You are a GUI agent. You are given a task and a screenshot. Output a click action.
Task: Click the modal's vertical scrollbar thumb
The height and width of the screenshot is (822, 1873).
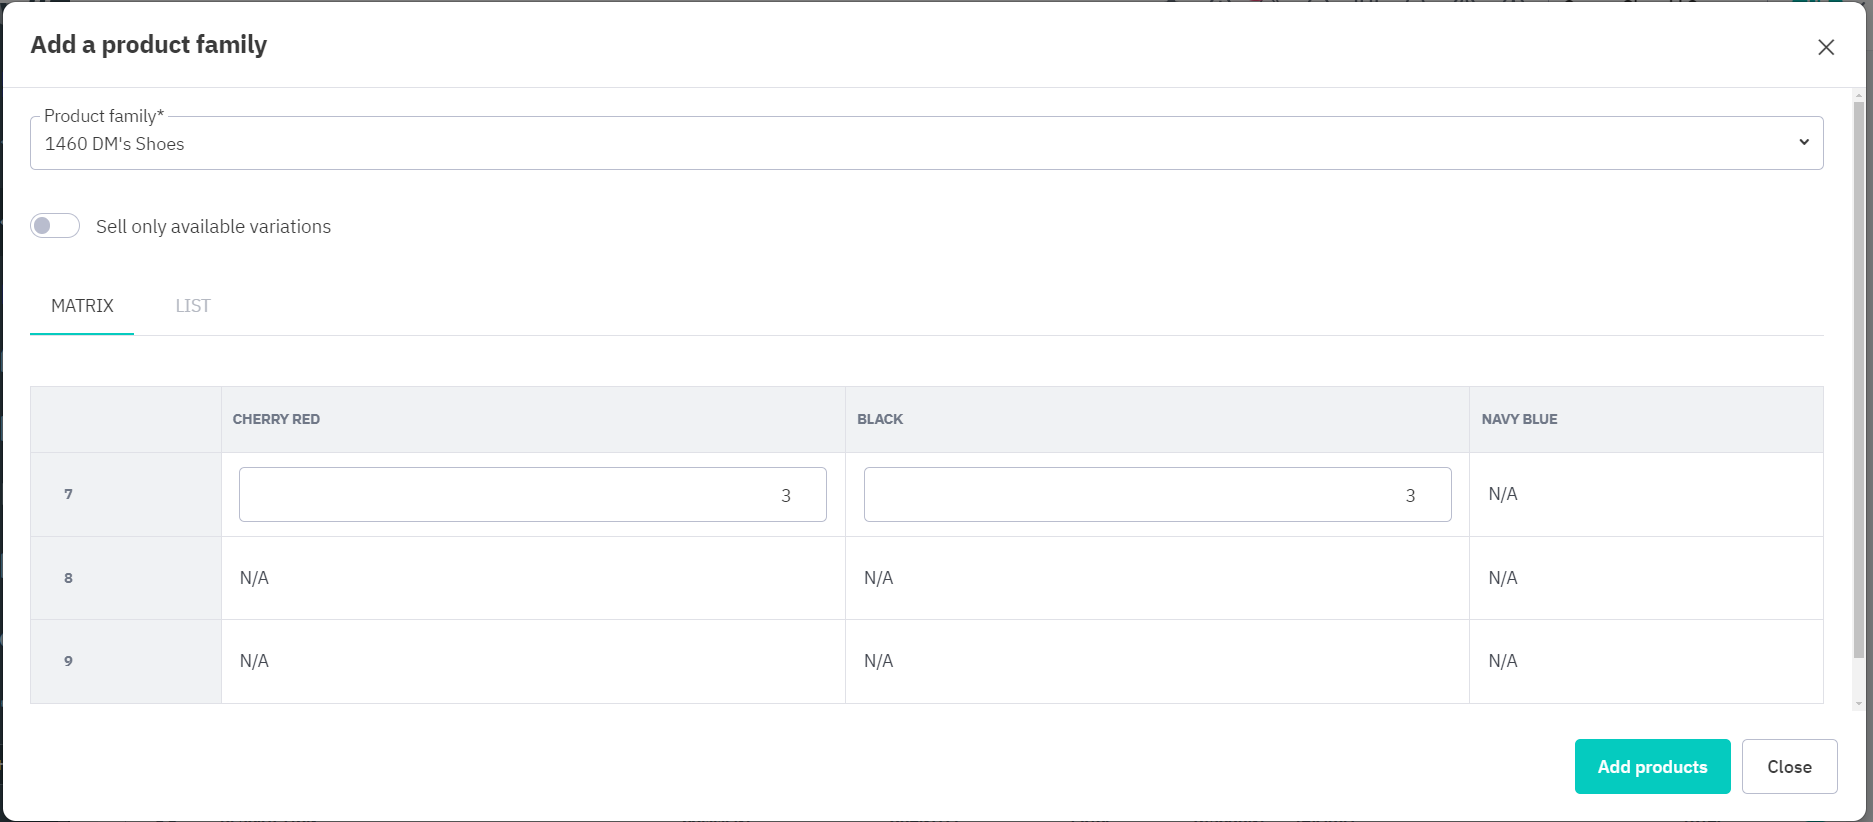click(x=1858, y=380)
